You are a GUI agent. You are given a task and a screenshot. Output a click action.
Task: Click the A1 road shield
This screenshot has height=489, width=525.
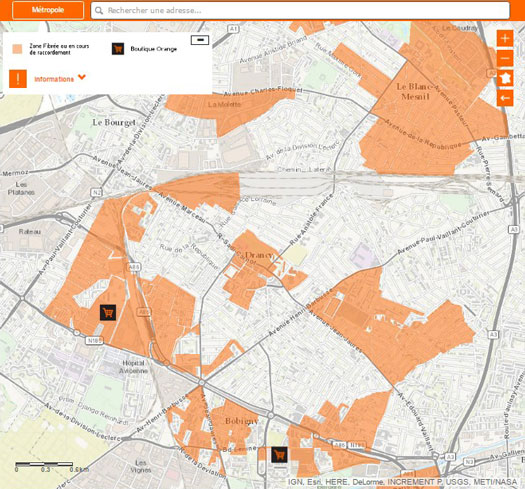click(x=233, y=29)
